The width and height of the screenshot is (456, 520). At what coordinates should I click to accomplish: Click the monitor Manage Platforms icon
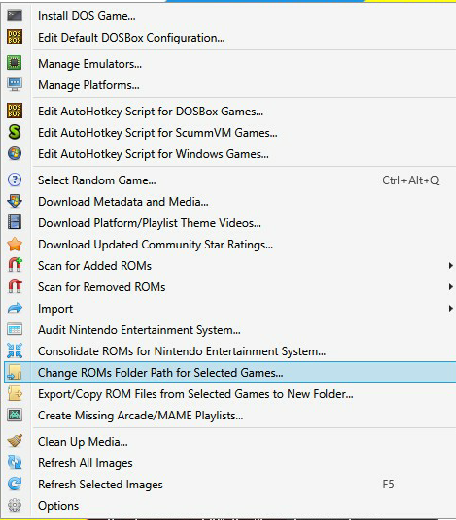14,85
